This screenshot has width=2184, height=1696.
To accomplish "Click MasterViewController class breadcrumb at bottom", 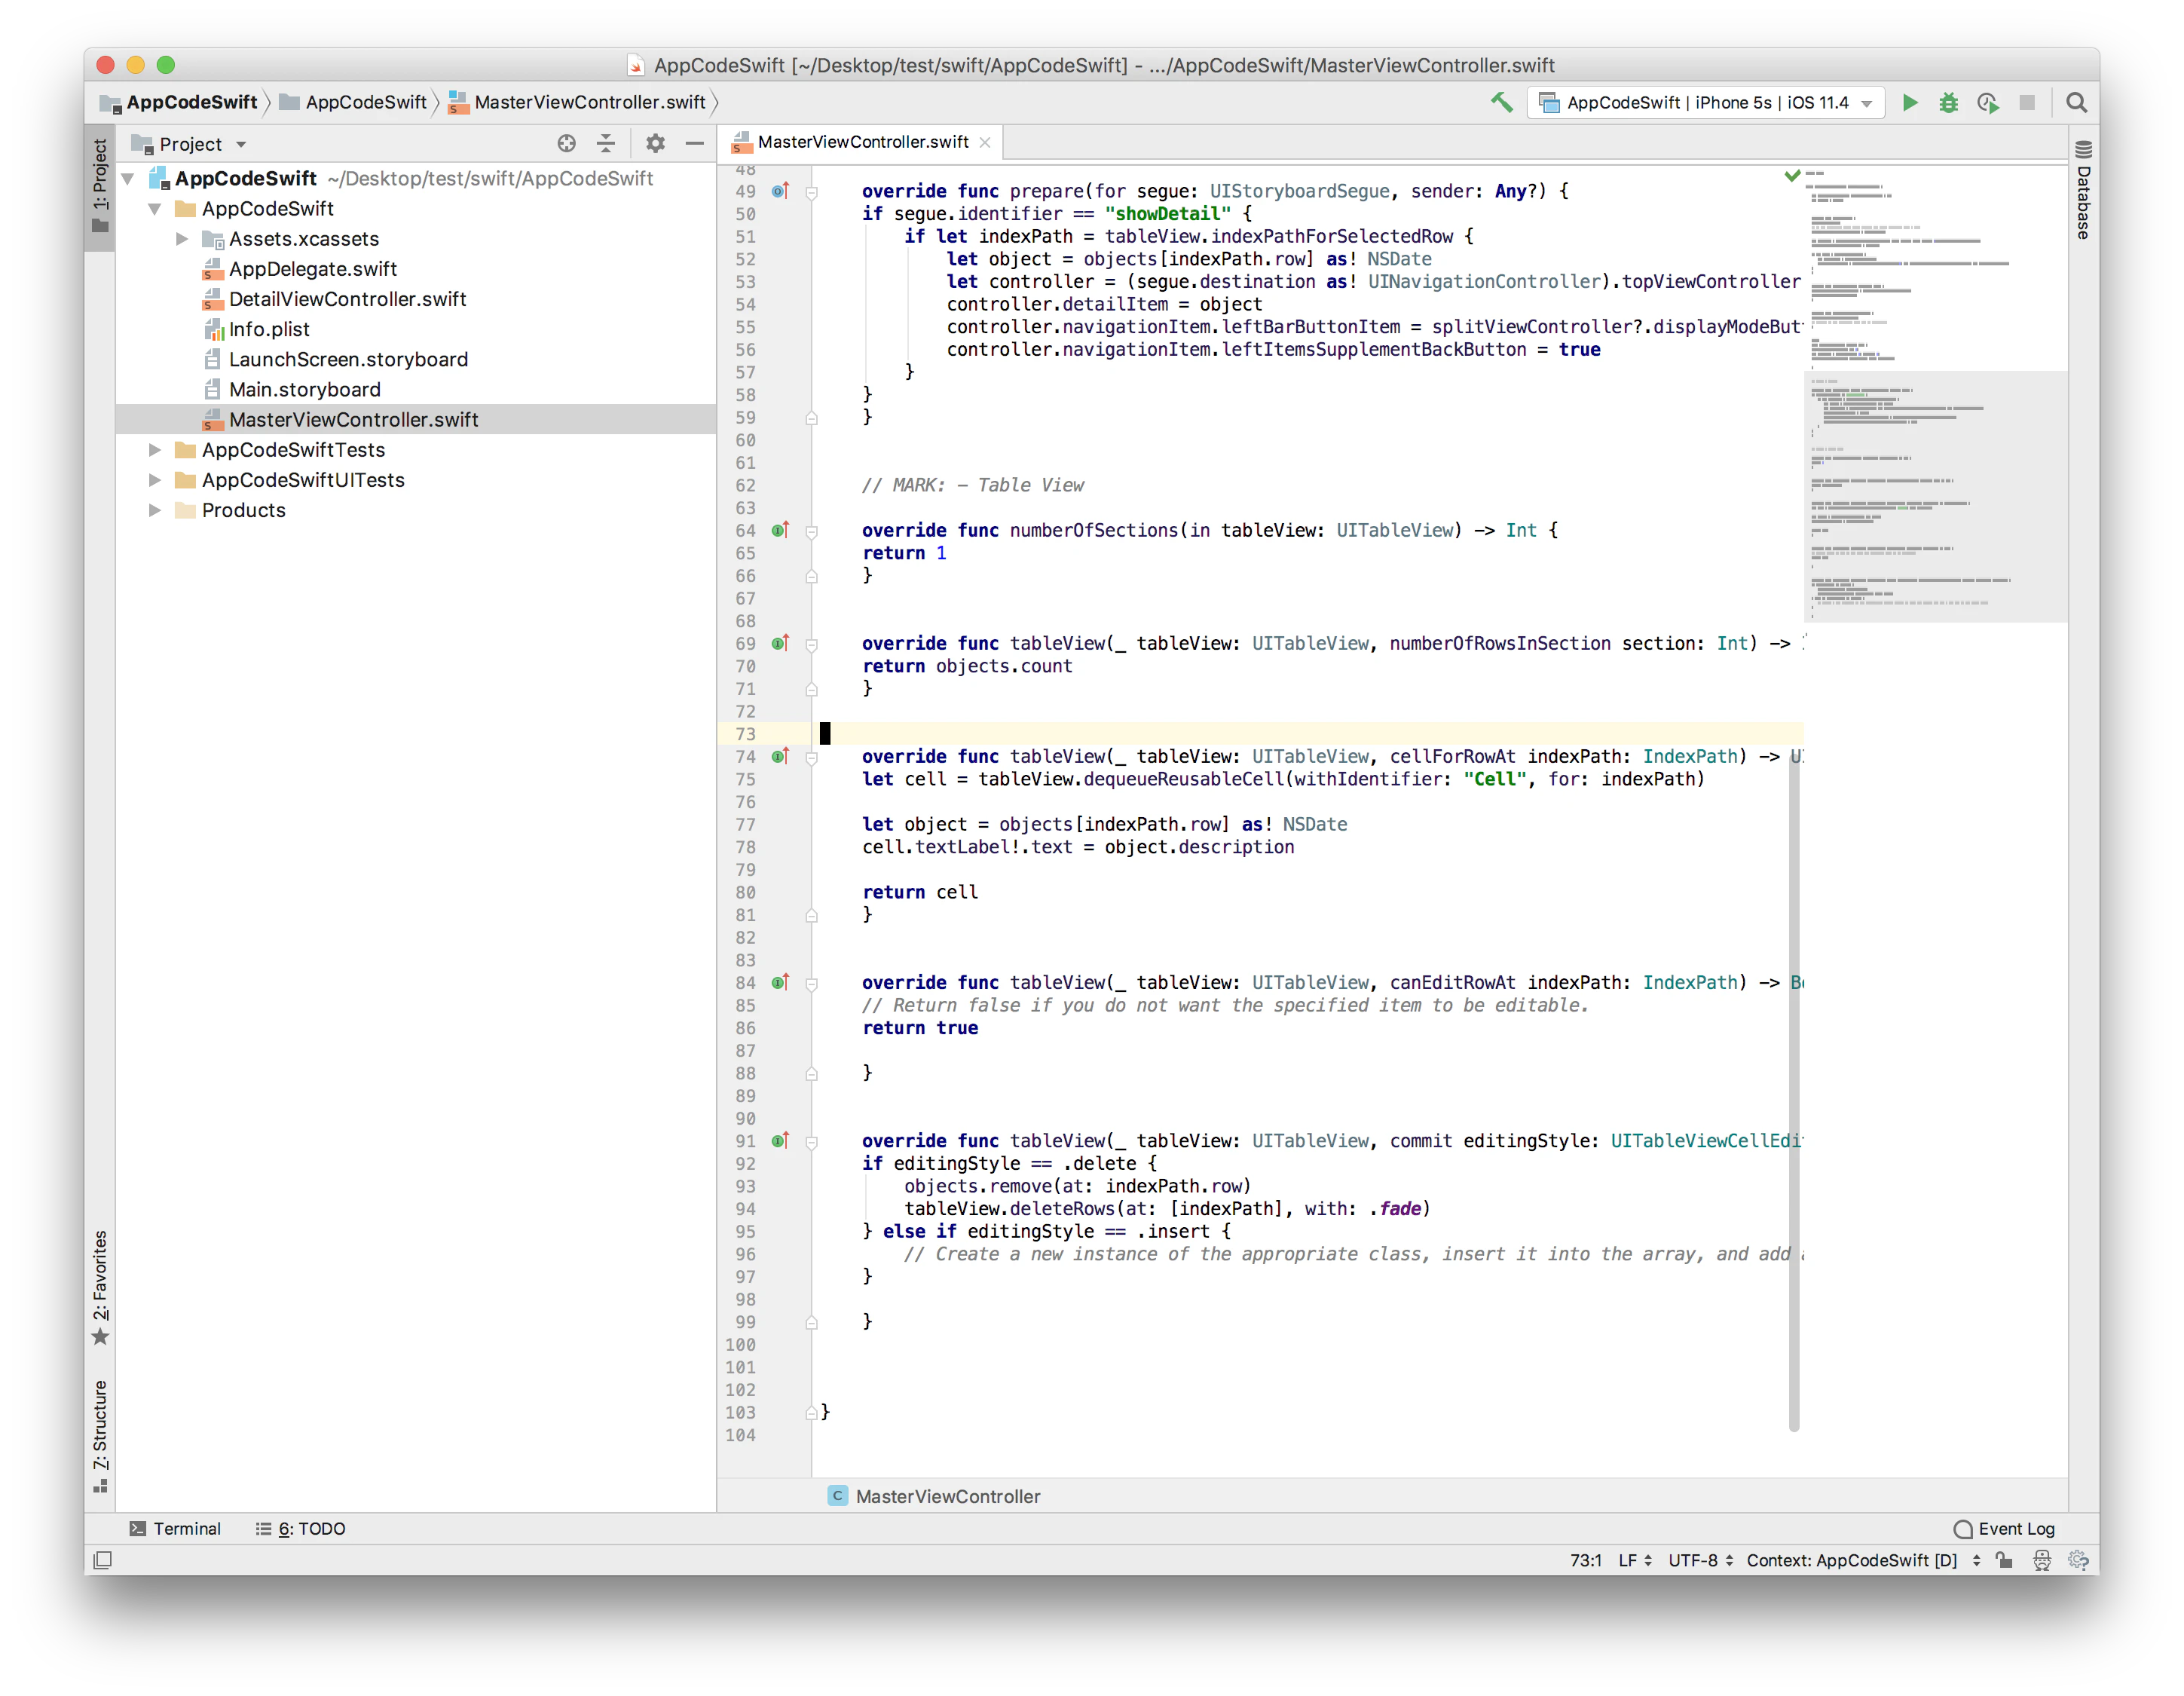I will (x=935, y=1496).
